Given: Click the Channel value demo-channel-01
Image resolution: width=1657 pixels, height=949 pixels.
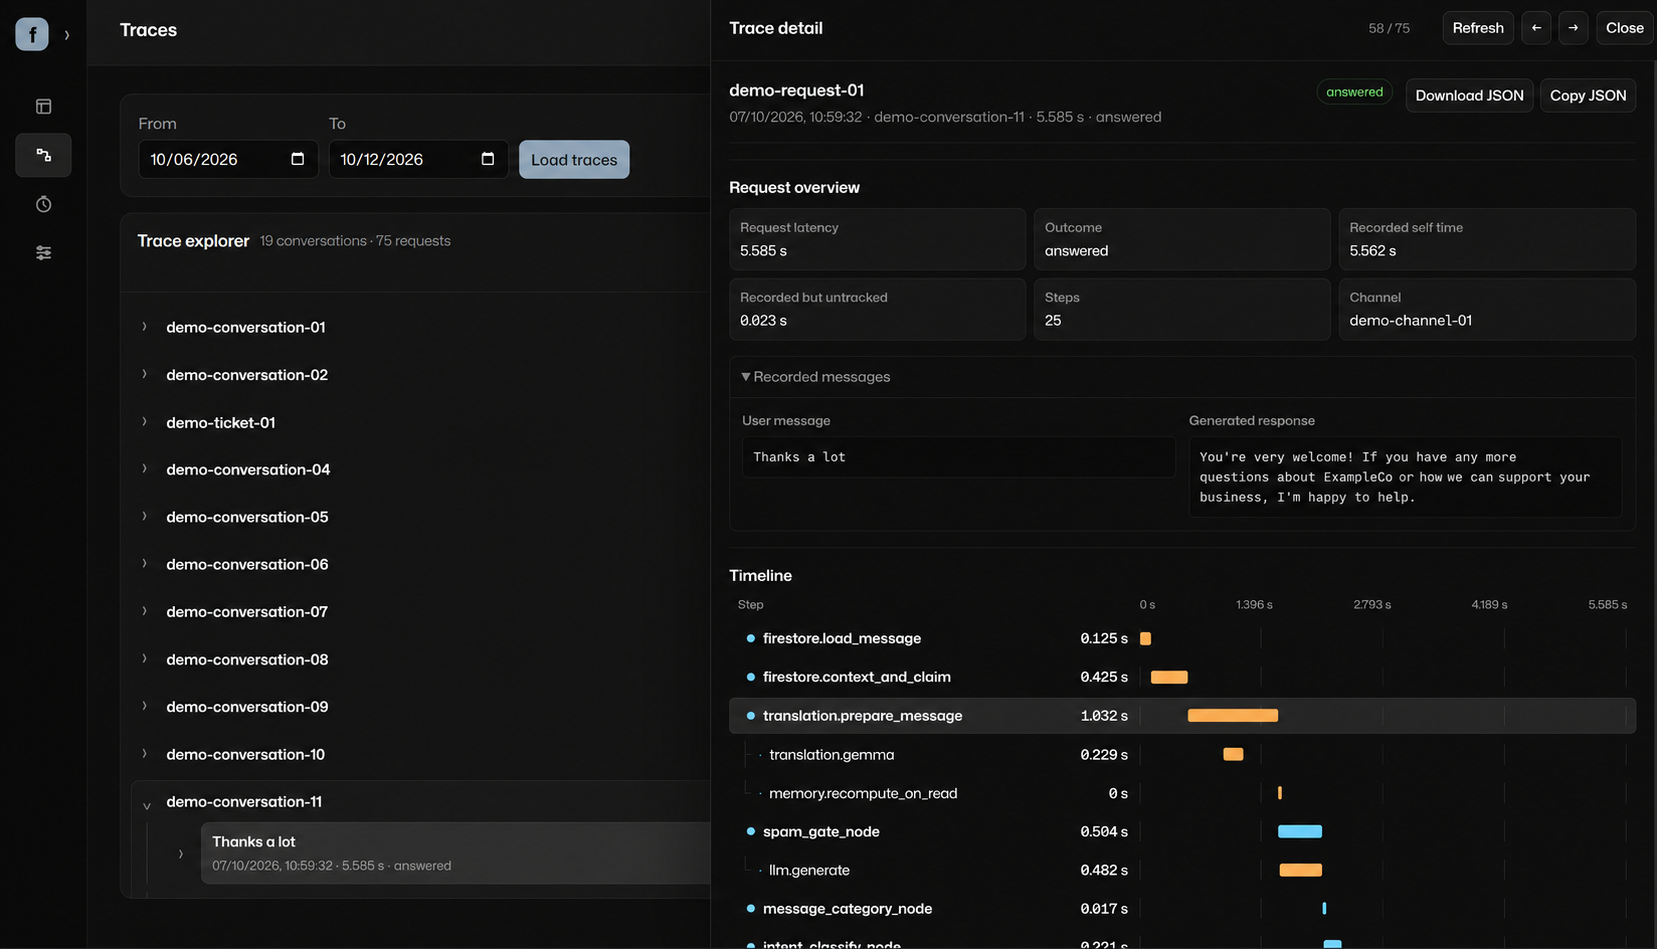Looking at the screenshot, I should pos(1410,321).
